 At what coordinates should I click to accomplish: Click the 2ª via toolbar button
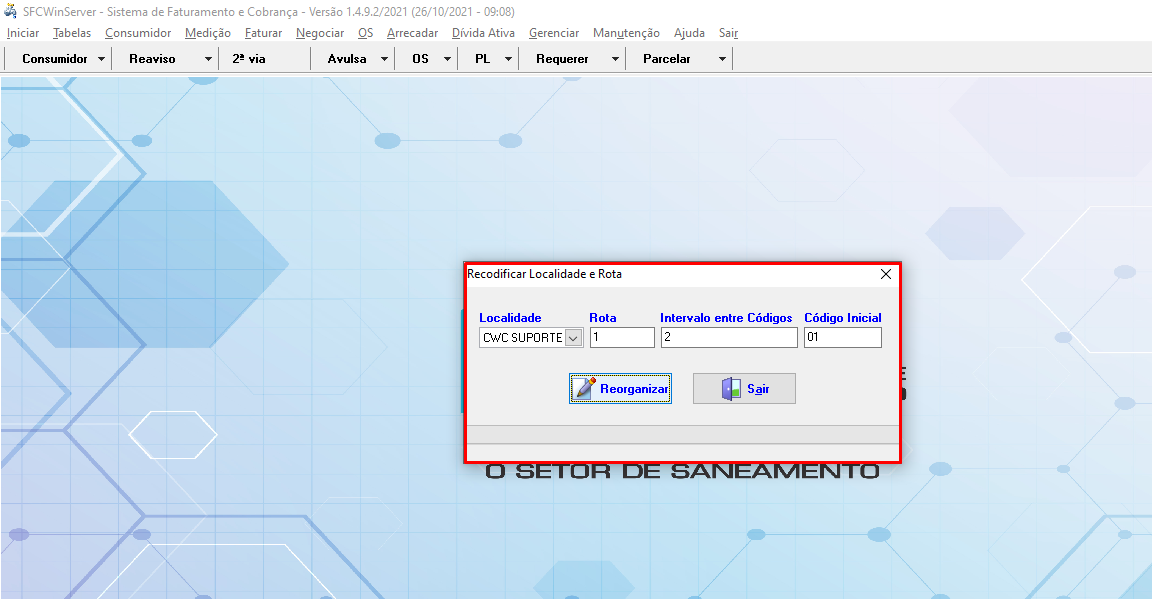point(249,59)
